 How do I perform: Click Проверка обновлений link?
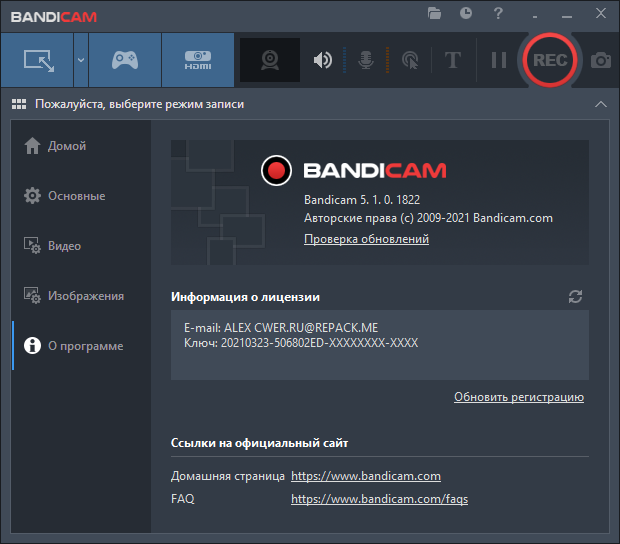366,239
